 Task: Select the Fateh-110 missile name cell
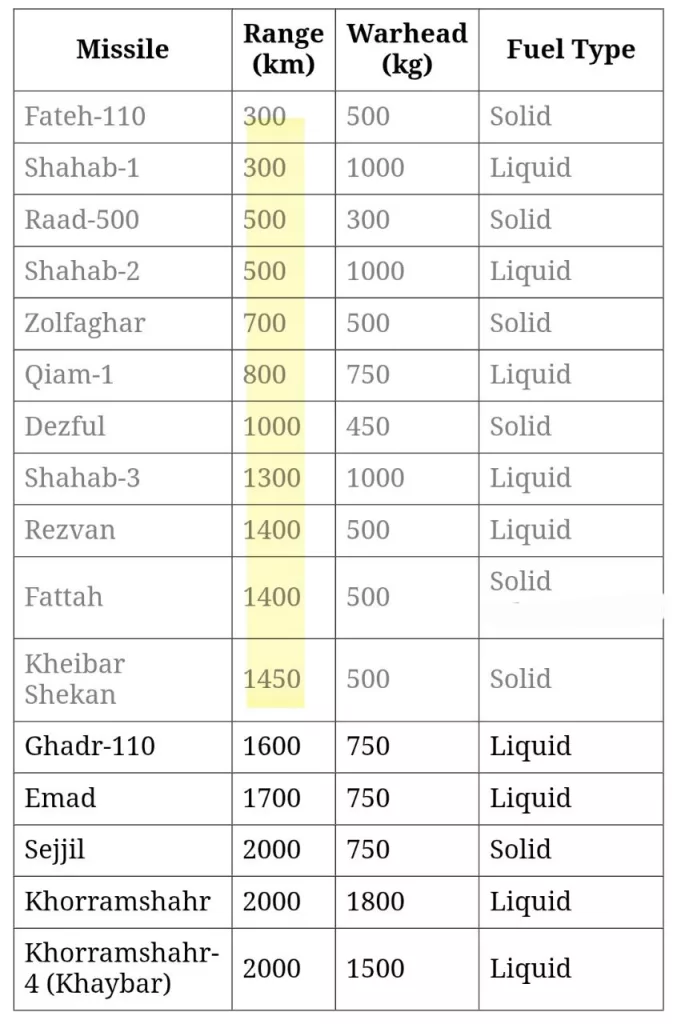[x=85, y=117]
